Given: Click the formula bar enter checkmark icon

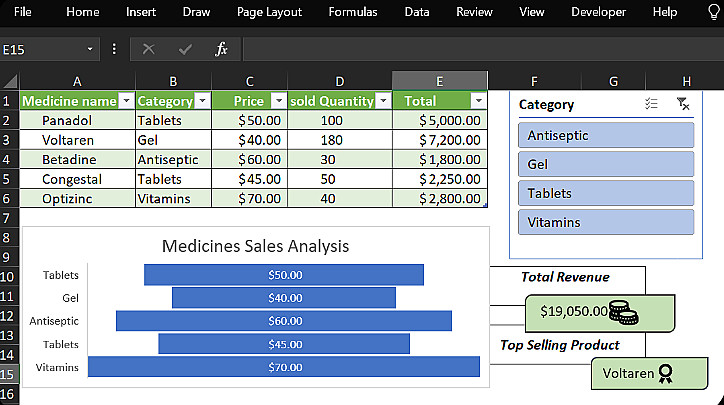Looking at the screenshot, I should (185, 49).
